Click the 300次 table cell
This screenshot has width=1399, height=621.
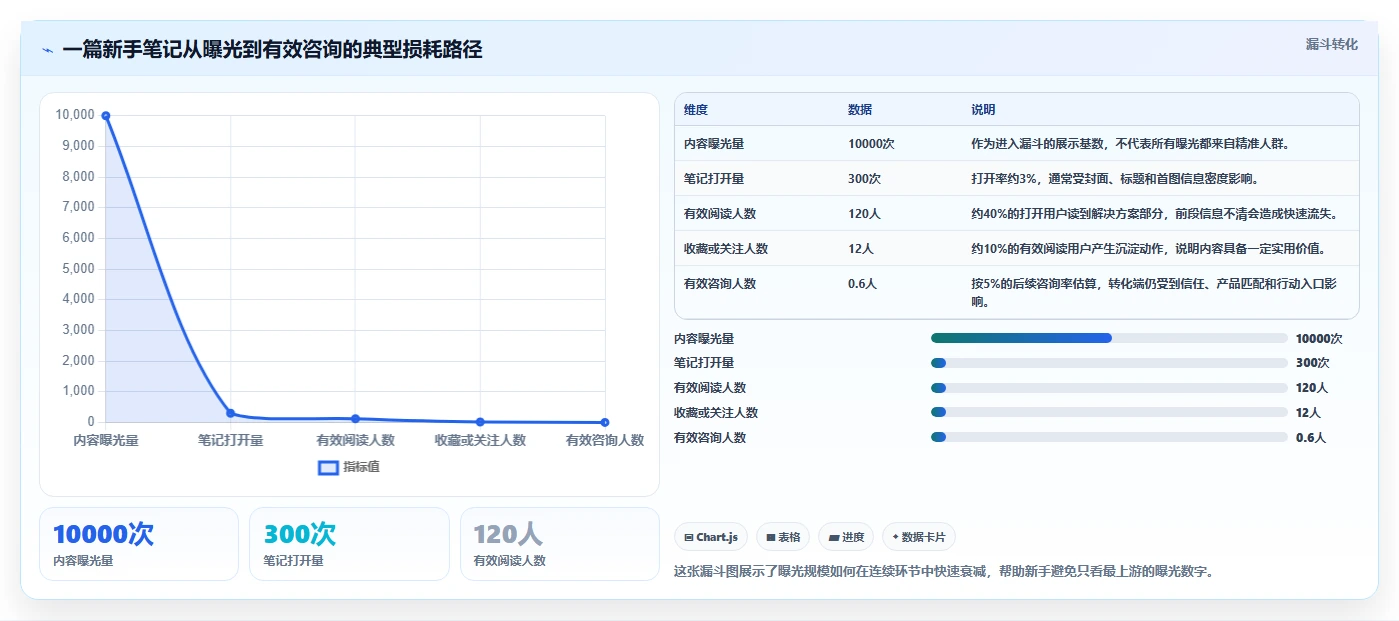click(864, 178)
